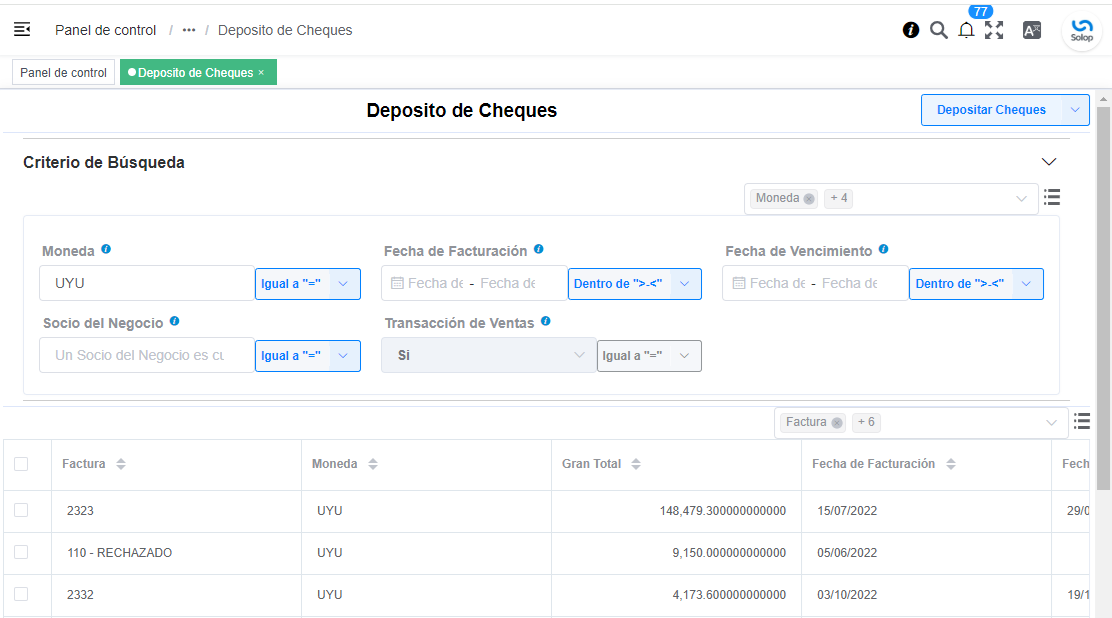Click the search magnifier icon

tap(938, 30)
